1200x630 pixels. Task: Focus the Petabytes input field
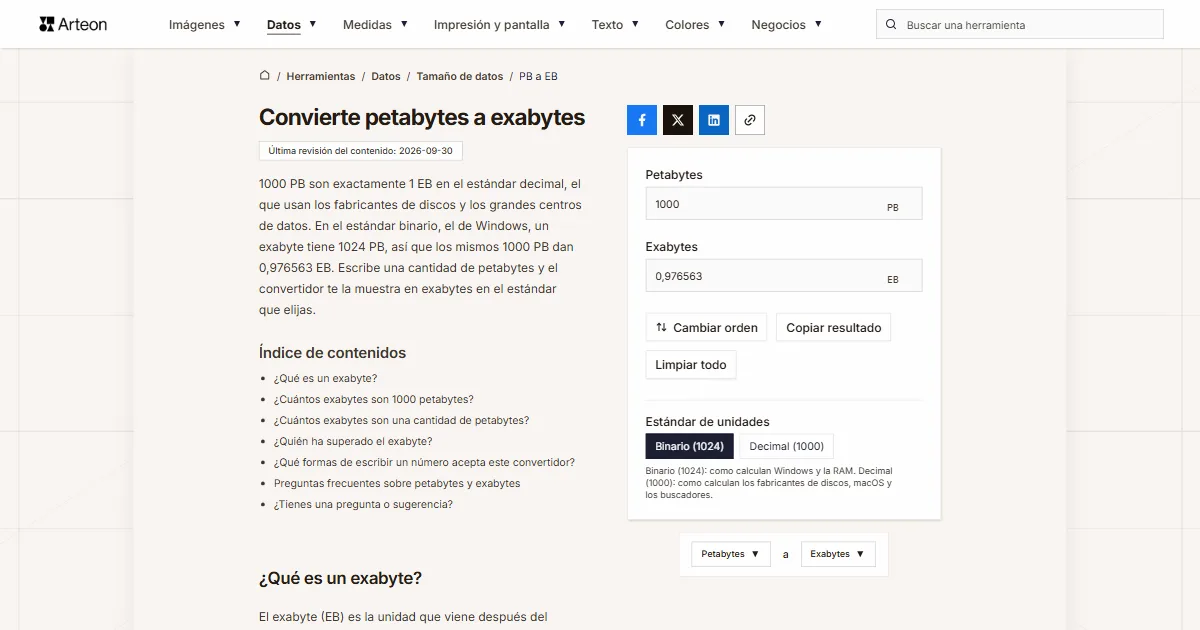point(784,204)
